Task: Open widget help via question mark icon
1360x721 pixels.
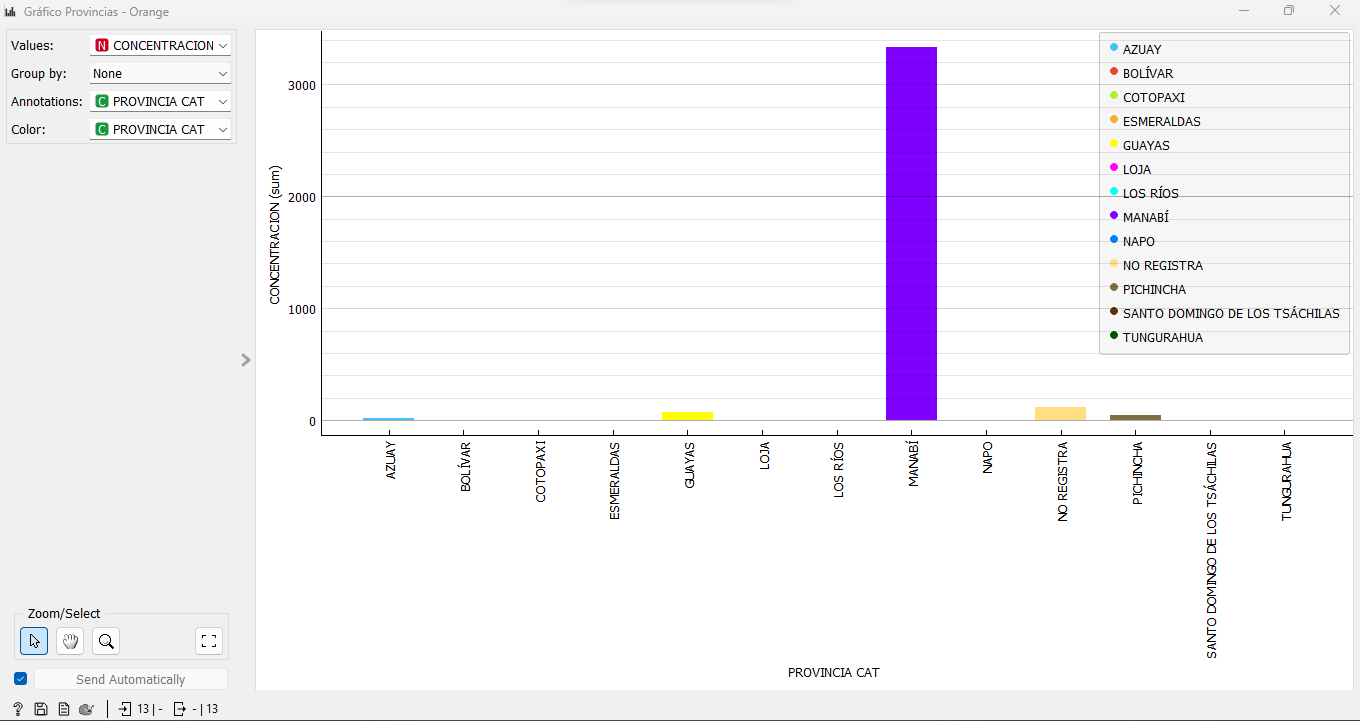Action: (x=18, y=709)
